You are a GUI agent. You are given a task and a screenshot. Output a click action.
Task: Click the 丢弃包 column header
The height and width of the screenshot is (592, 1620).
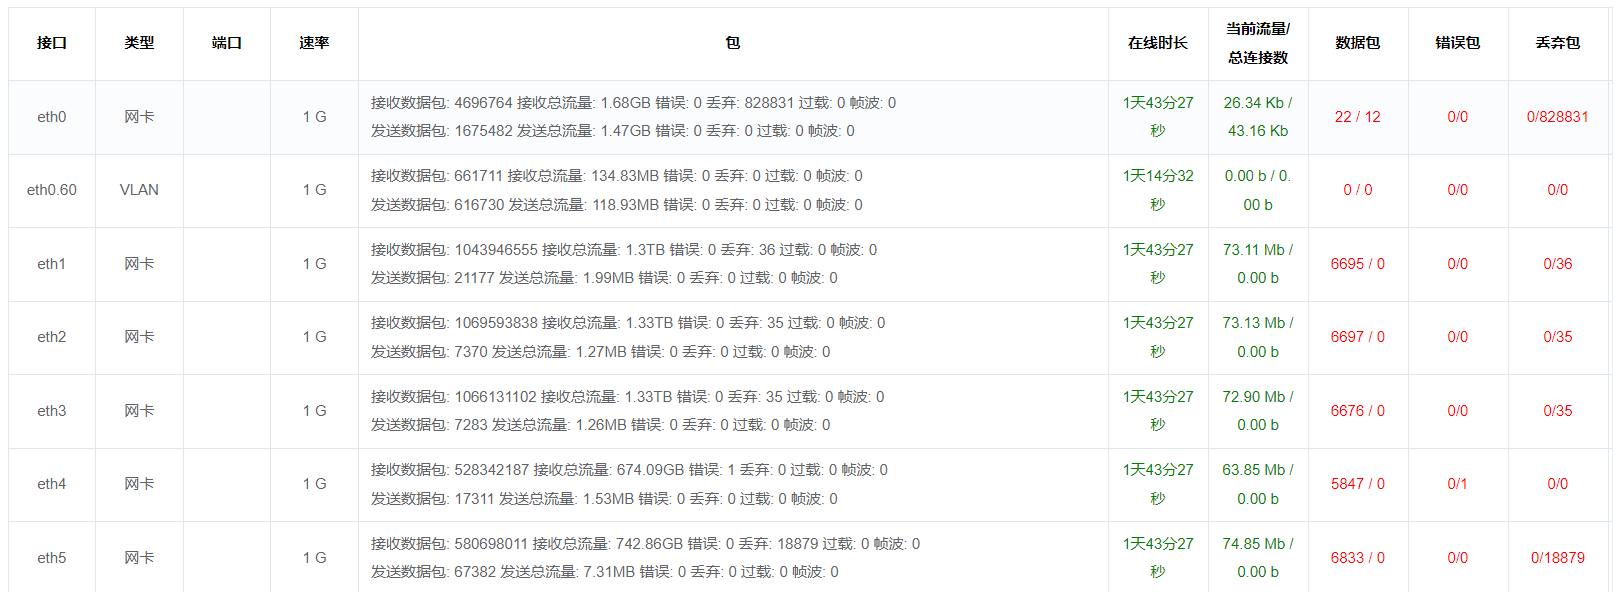pos(1558,43)
